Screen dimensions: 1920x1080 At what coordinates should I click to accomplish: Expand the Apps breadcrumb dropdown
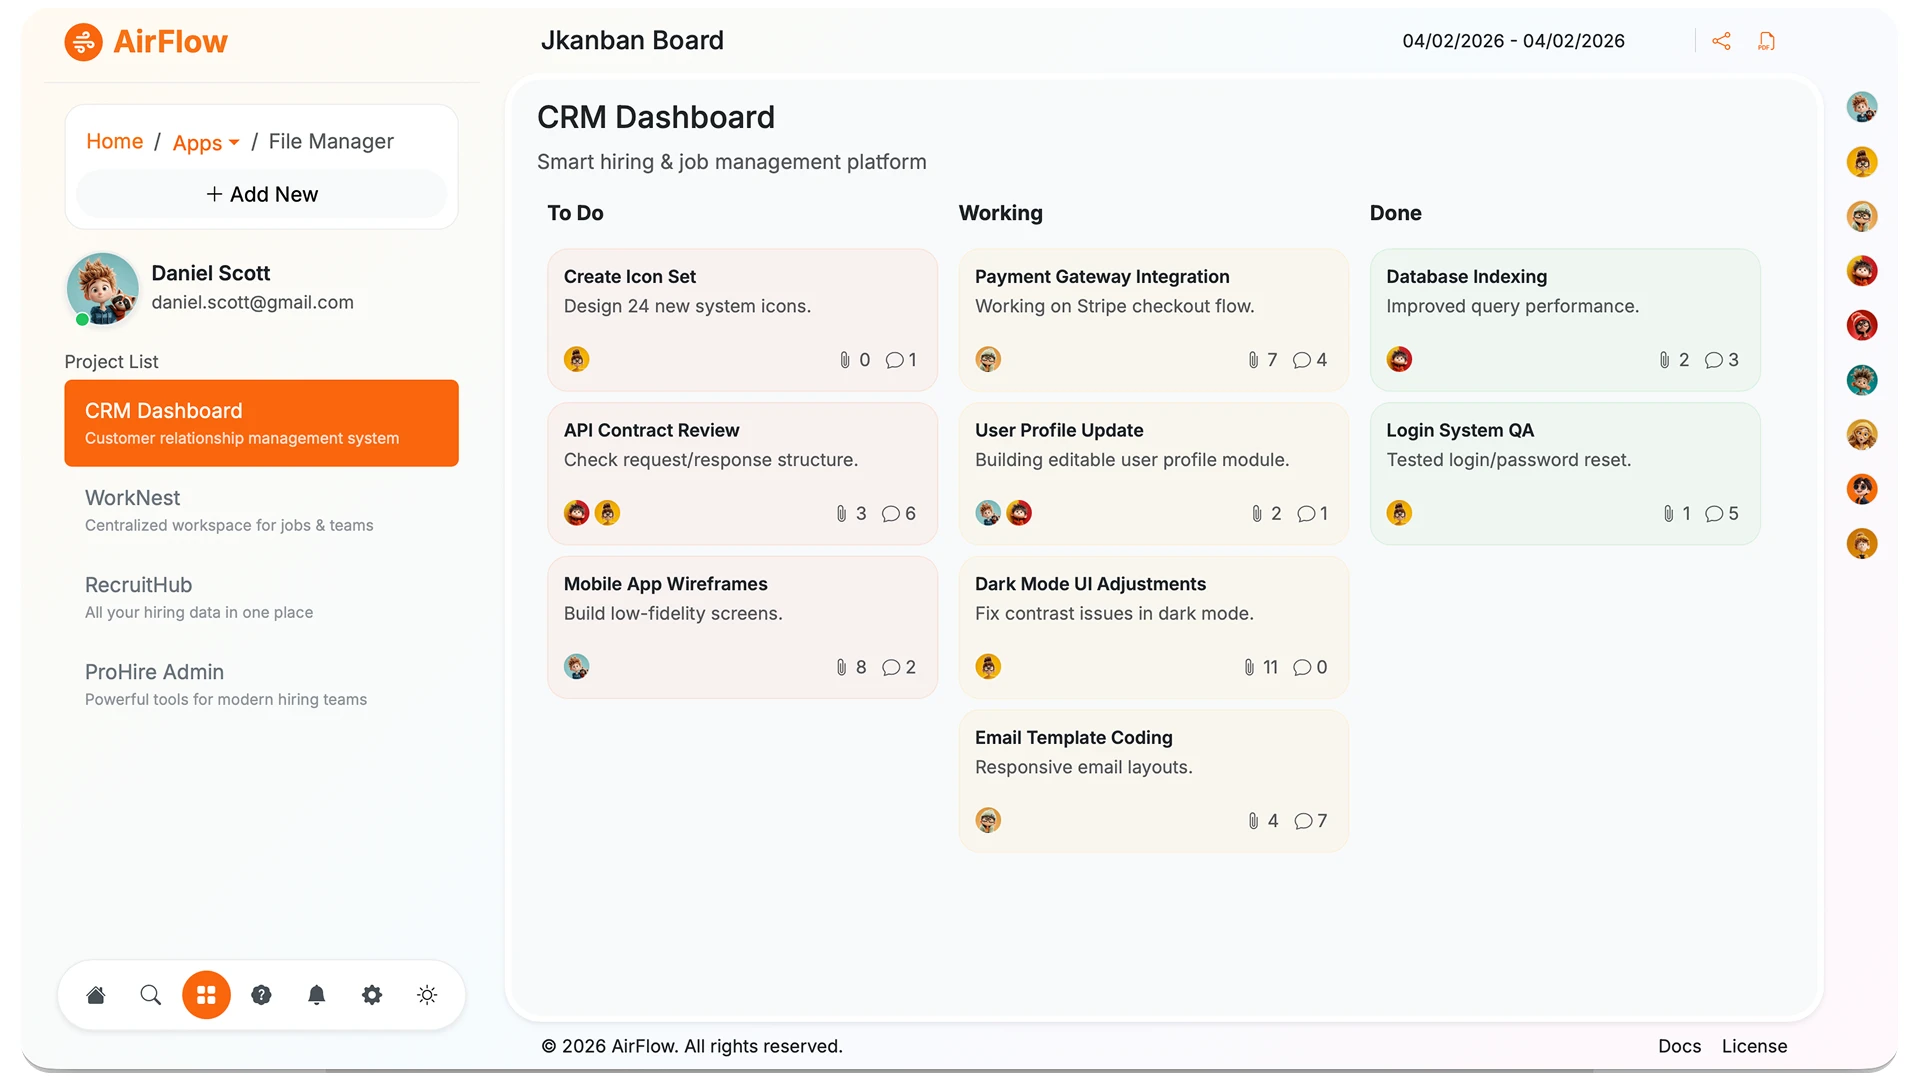click(x=206, y=142)
